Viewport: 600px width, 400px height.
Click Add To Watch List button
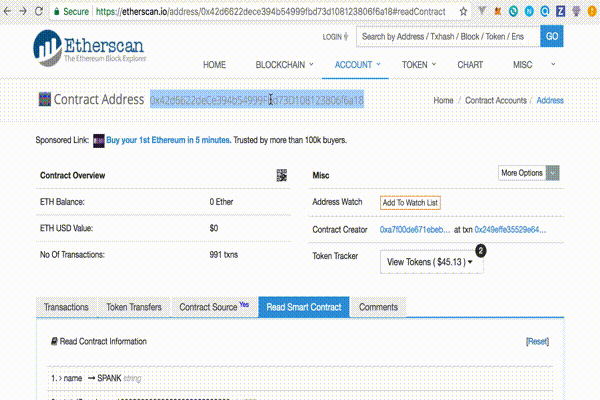[x=410, y=202]
